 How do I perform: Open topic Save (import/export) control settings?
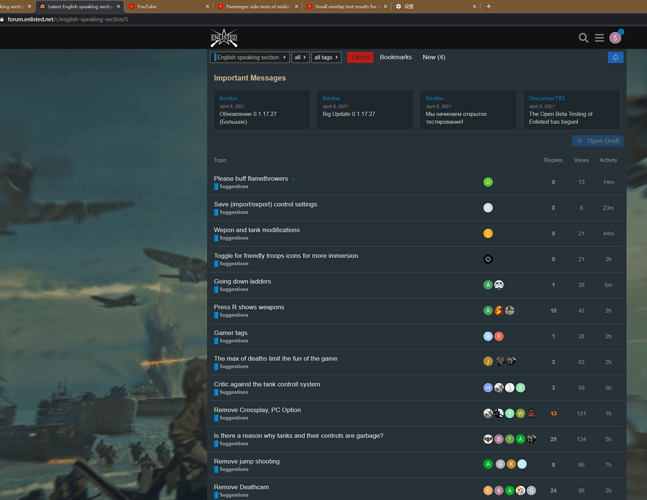pyautogui.click(x=265, y=204)
